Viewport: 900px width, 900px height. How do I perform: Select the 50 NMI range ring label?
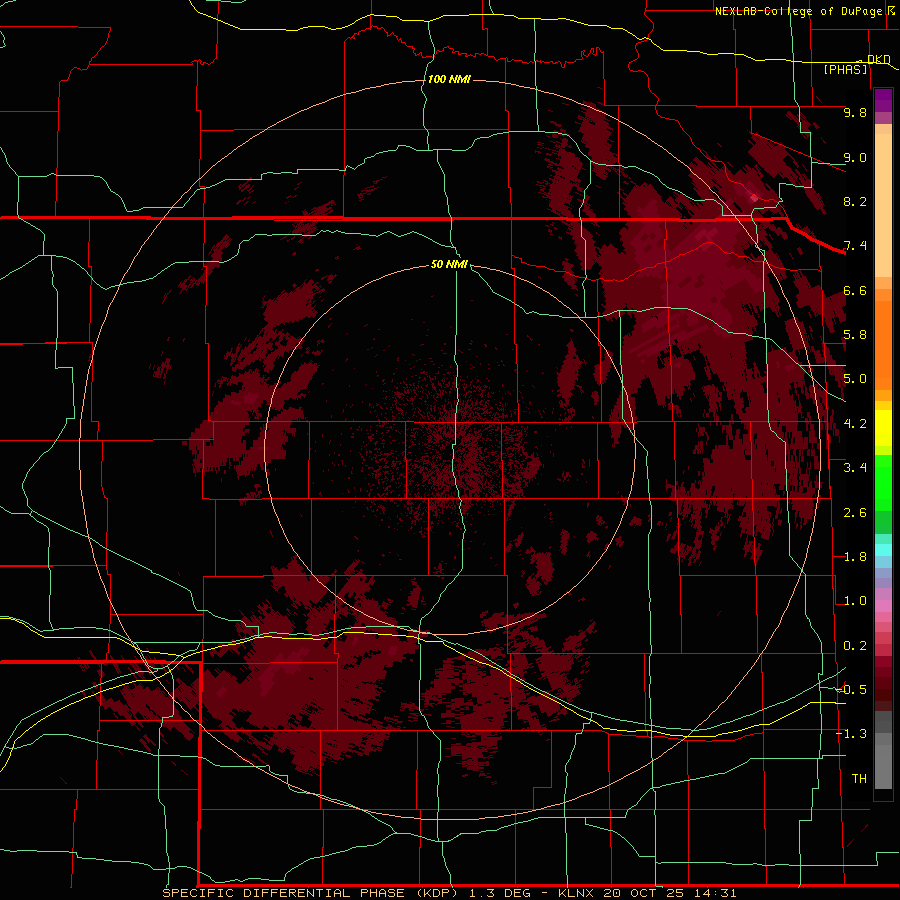(x=449, y=264)
